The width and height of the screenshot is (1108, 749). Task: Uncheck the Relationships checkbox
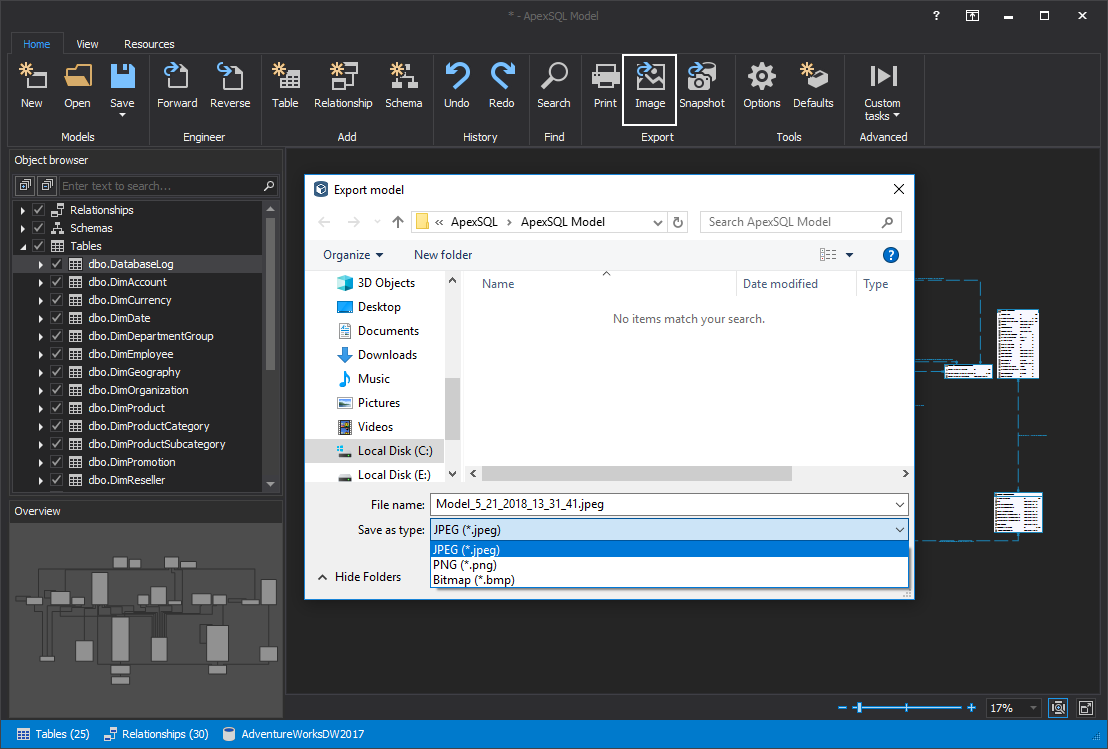[x=39, y=210]
